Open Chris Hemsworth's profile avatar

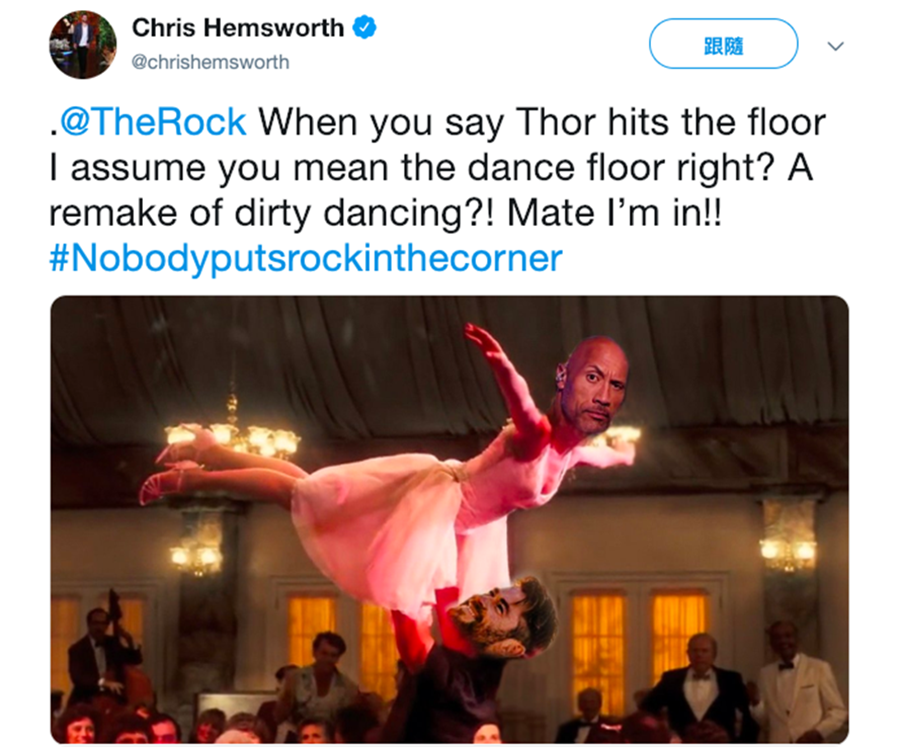coord(83,45)
